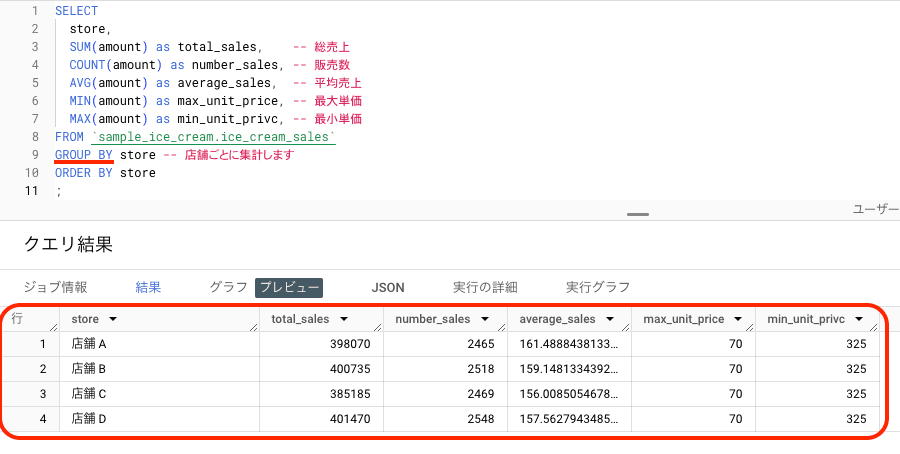Click the 行 column resize handle
The width and height of the screenshot is (900, 454).
(53, 326)
